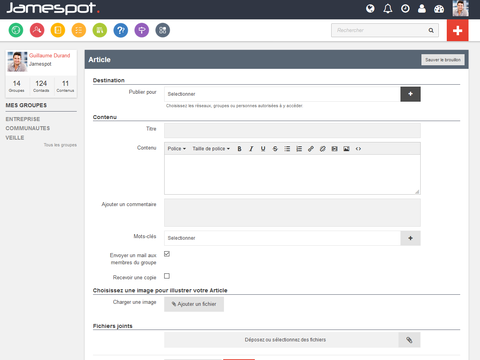
Task: Insert a hyperlink in editor
Action: 311,149
